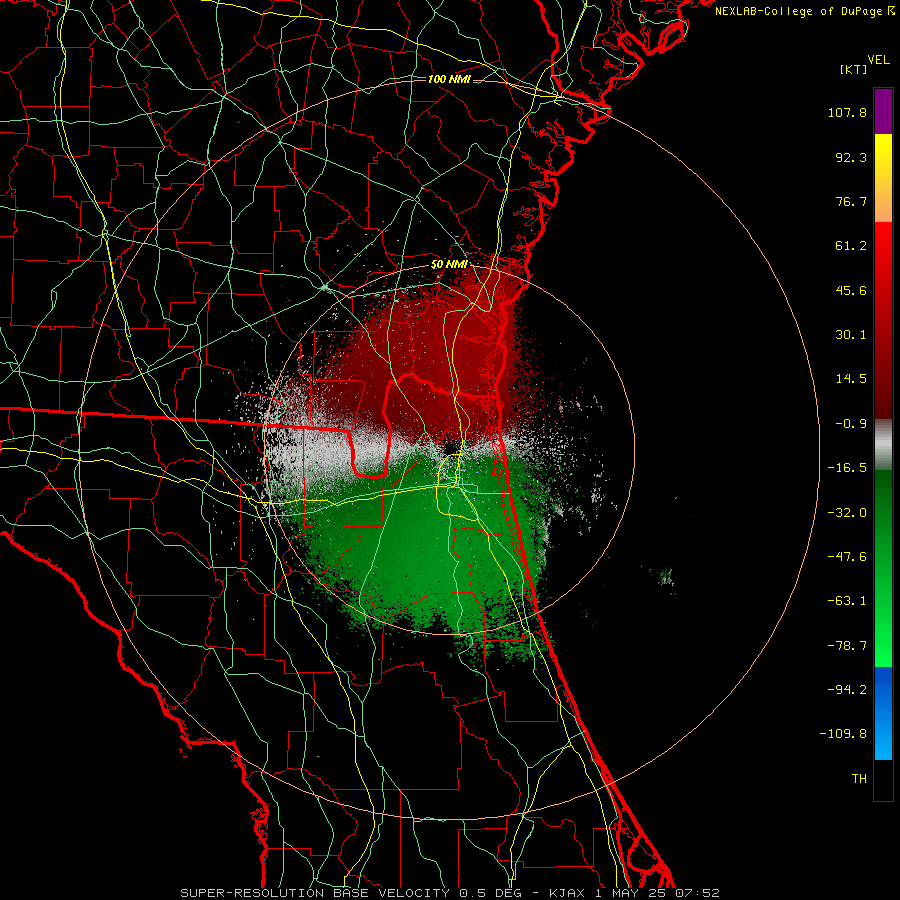Click the isolated offshore green velocity echo
Viewport: 900px width, 900px height.
point(666,576)
